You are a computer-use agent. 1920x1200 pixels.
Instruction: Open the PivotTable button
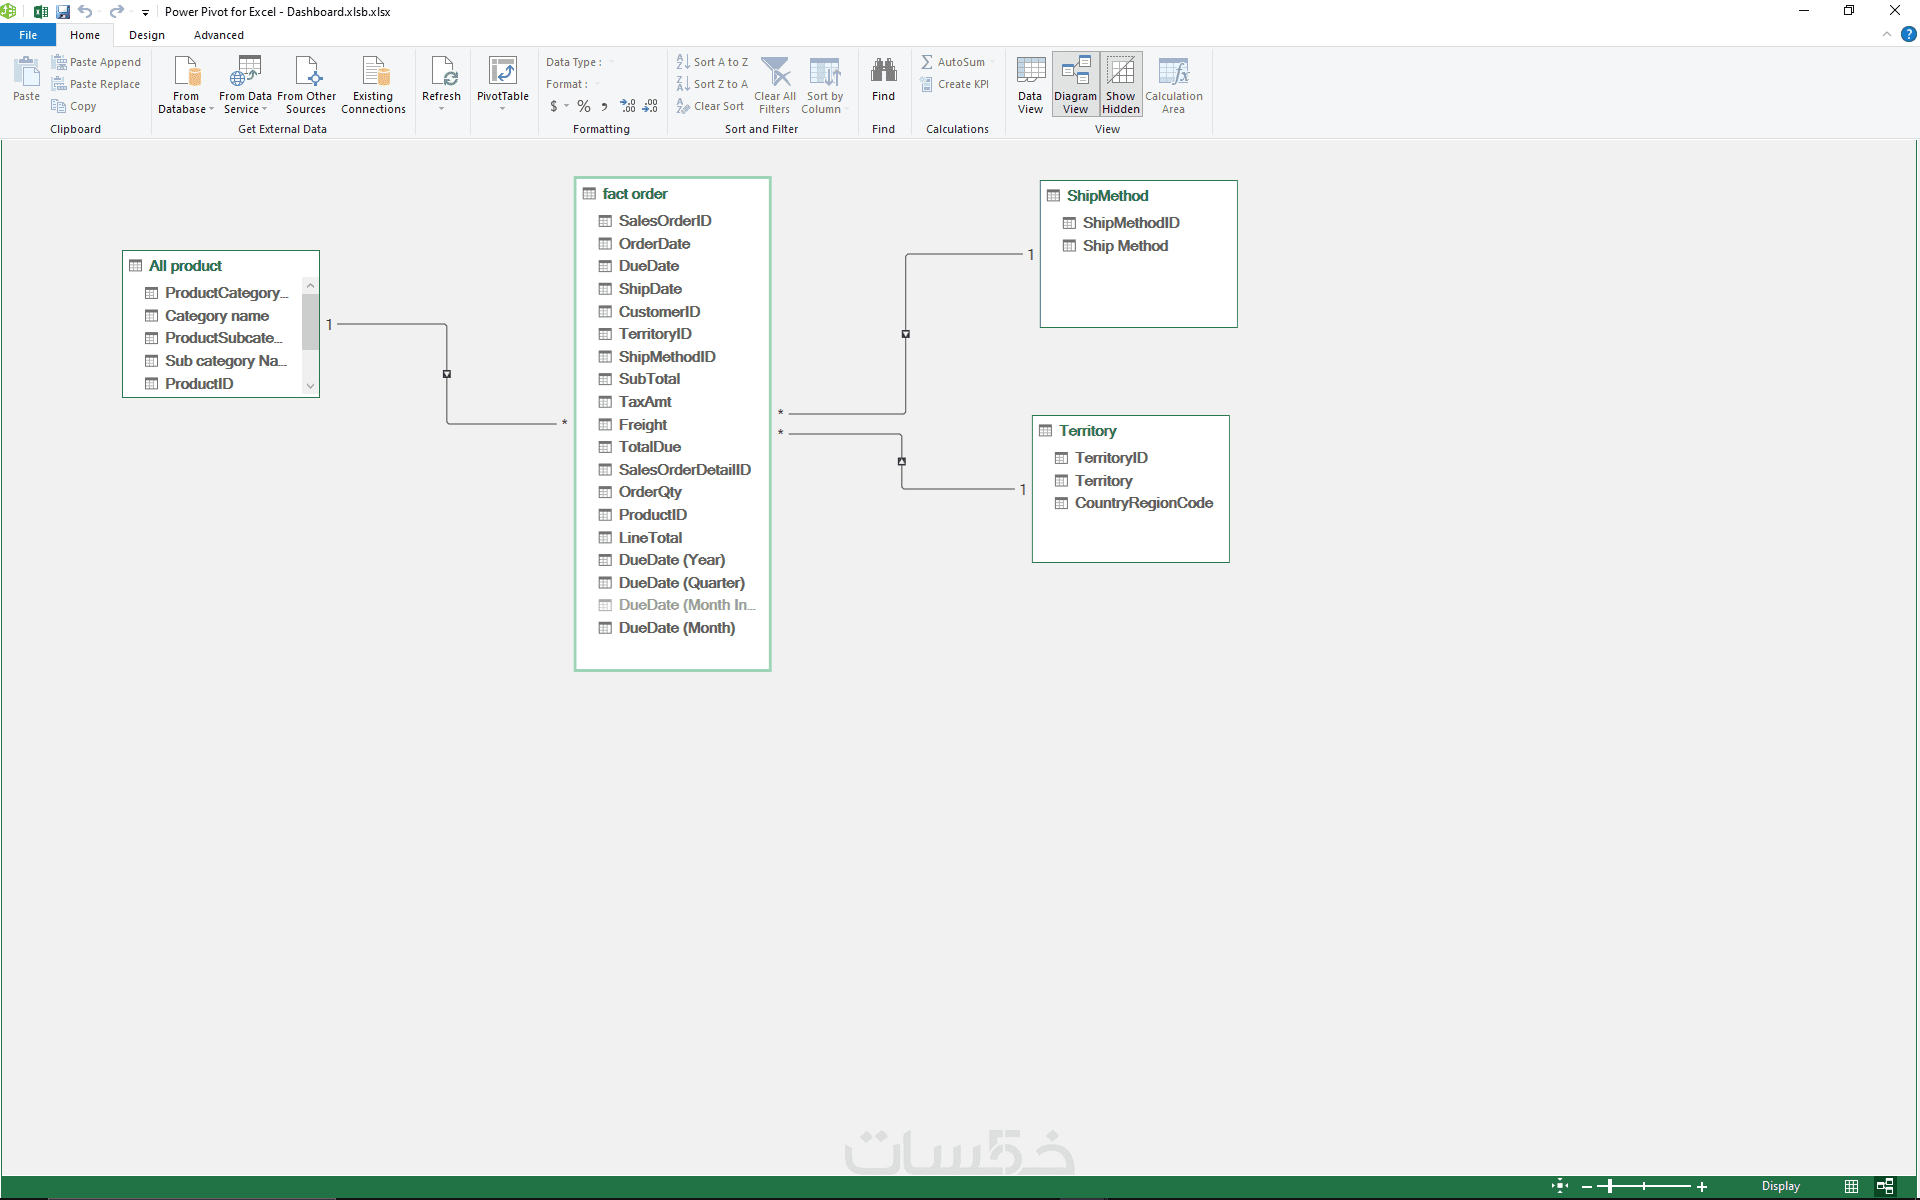tap(502, 80)
